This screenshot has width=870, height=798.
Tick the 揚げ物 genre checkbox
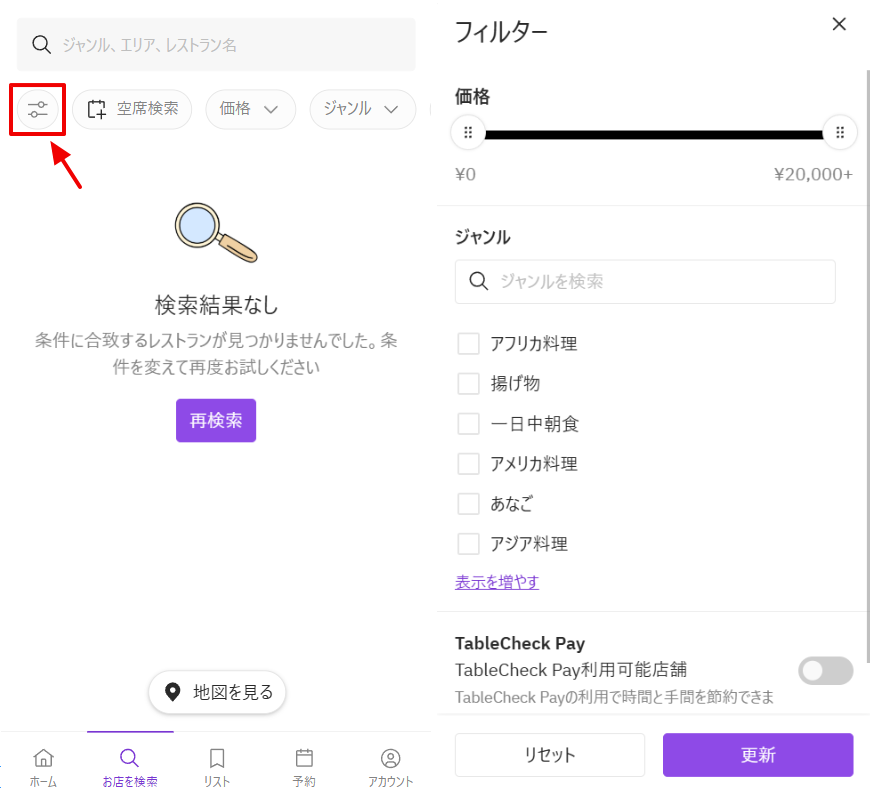coord(468,384)
